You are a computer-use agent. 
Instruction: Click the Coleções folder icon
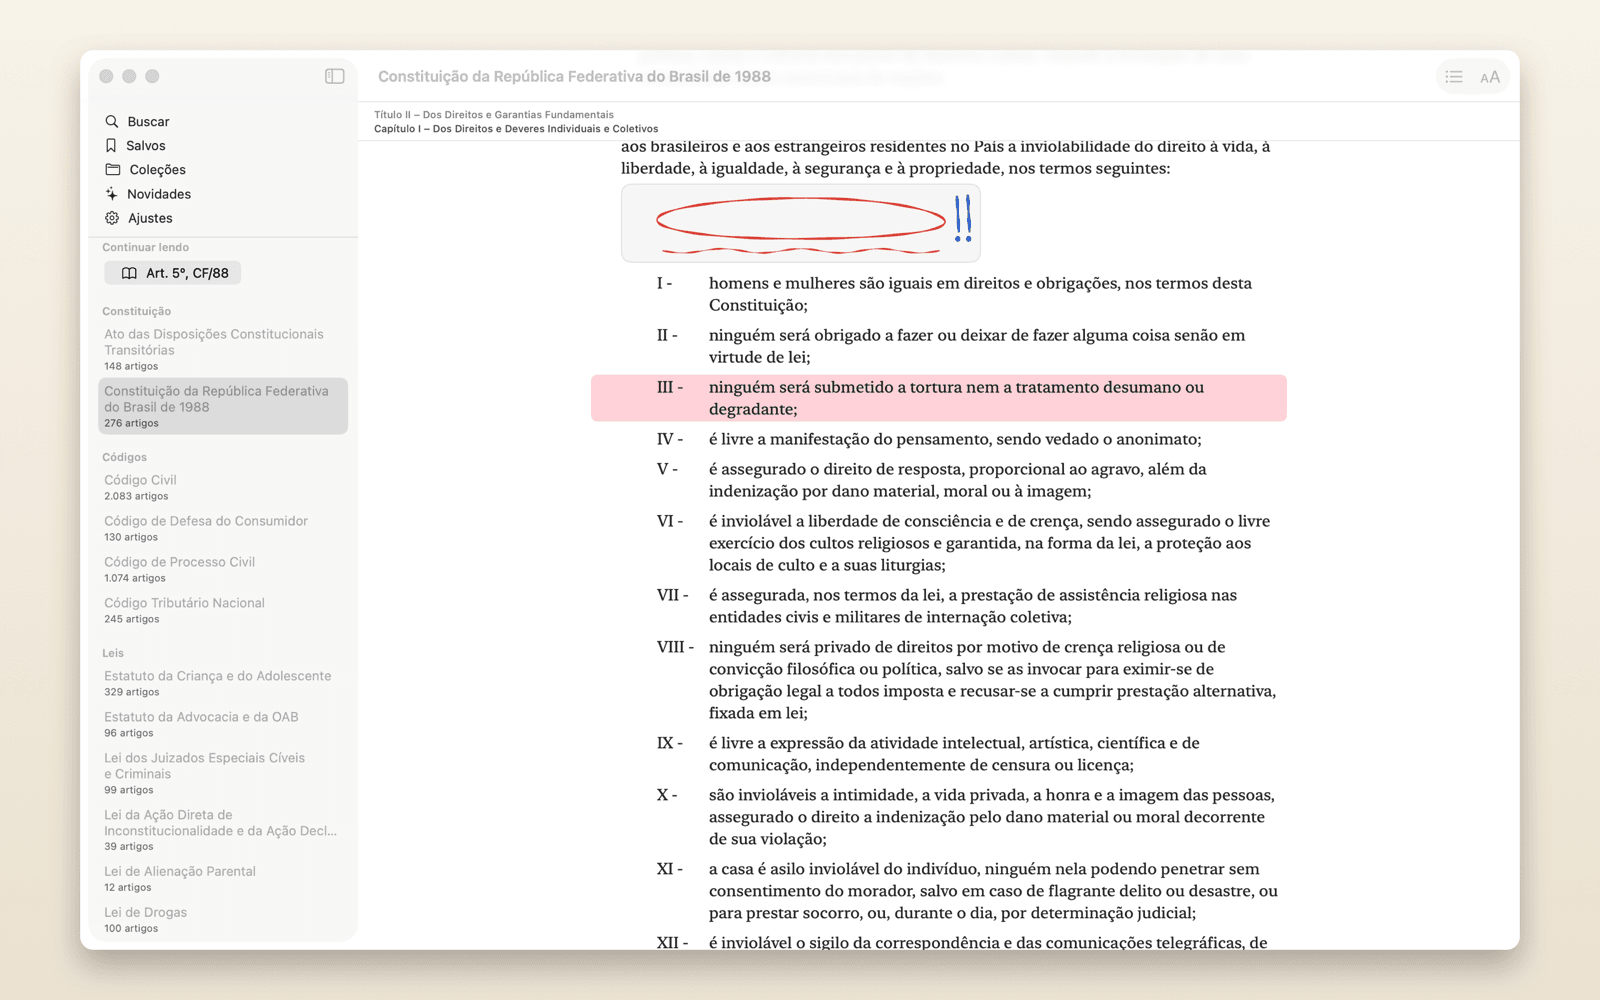[x=113, y=169]
